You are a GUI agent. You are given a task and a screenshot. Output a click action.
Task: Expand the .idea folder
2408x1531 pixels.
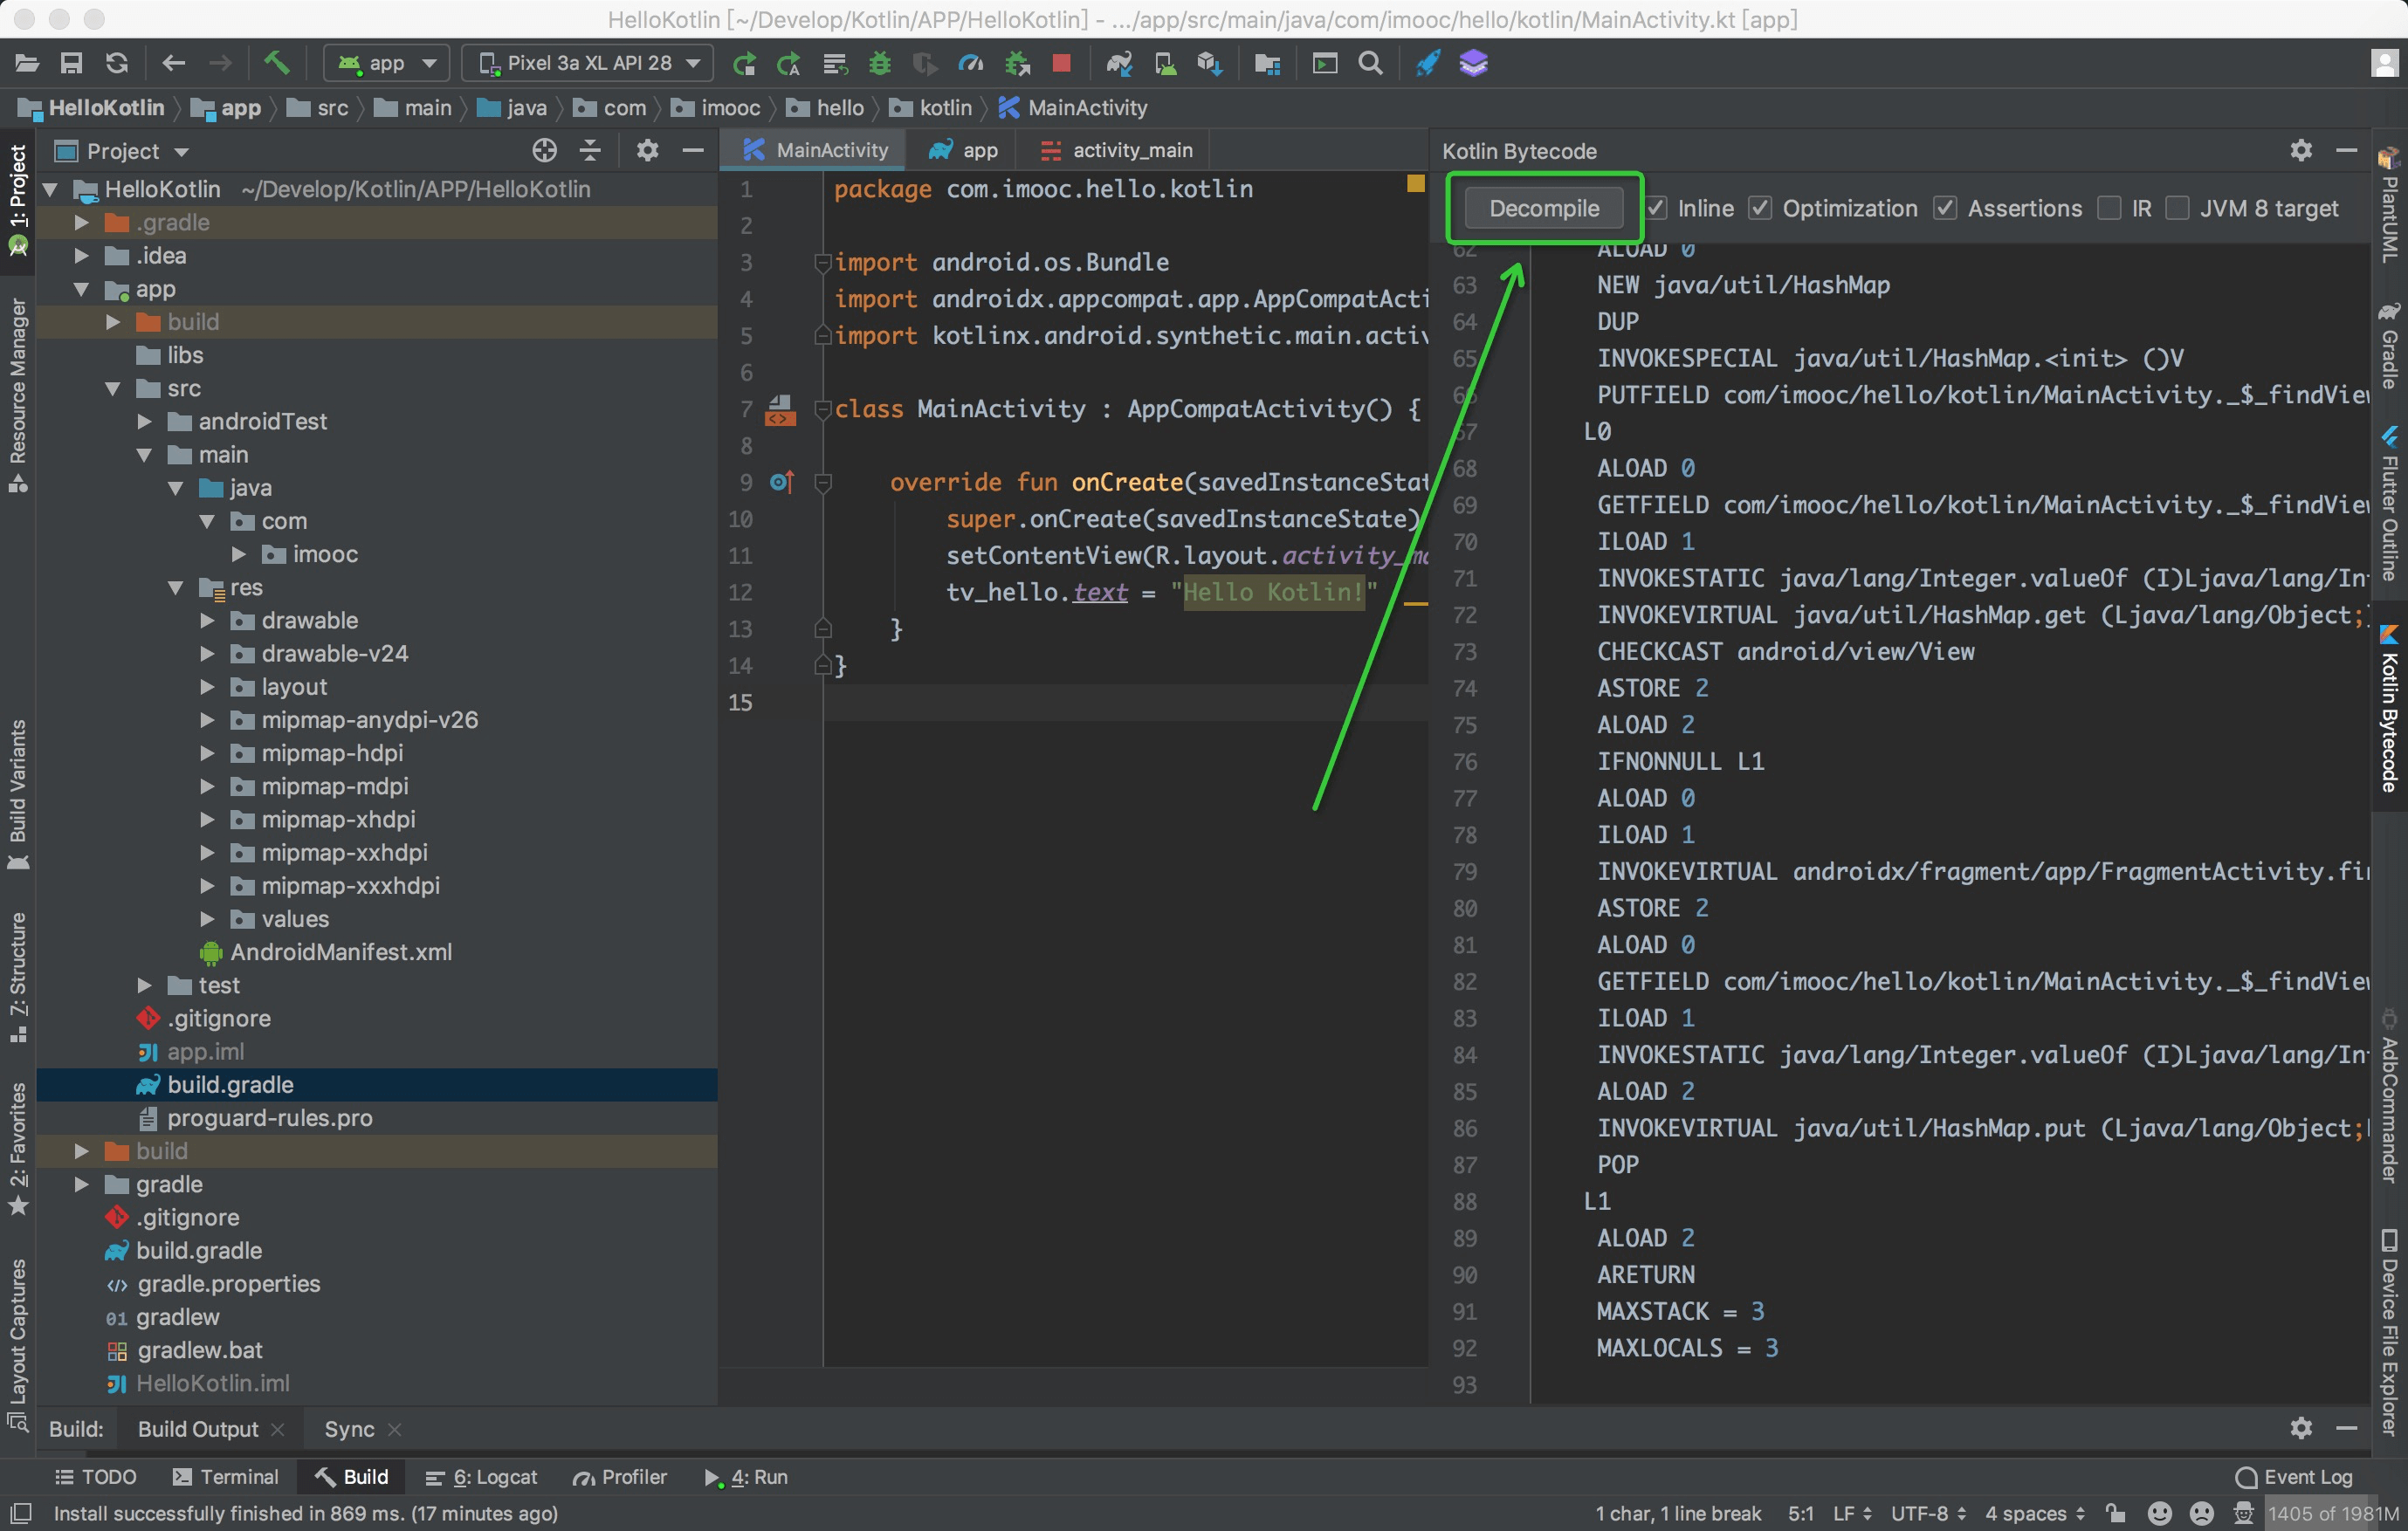point(82,256)
